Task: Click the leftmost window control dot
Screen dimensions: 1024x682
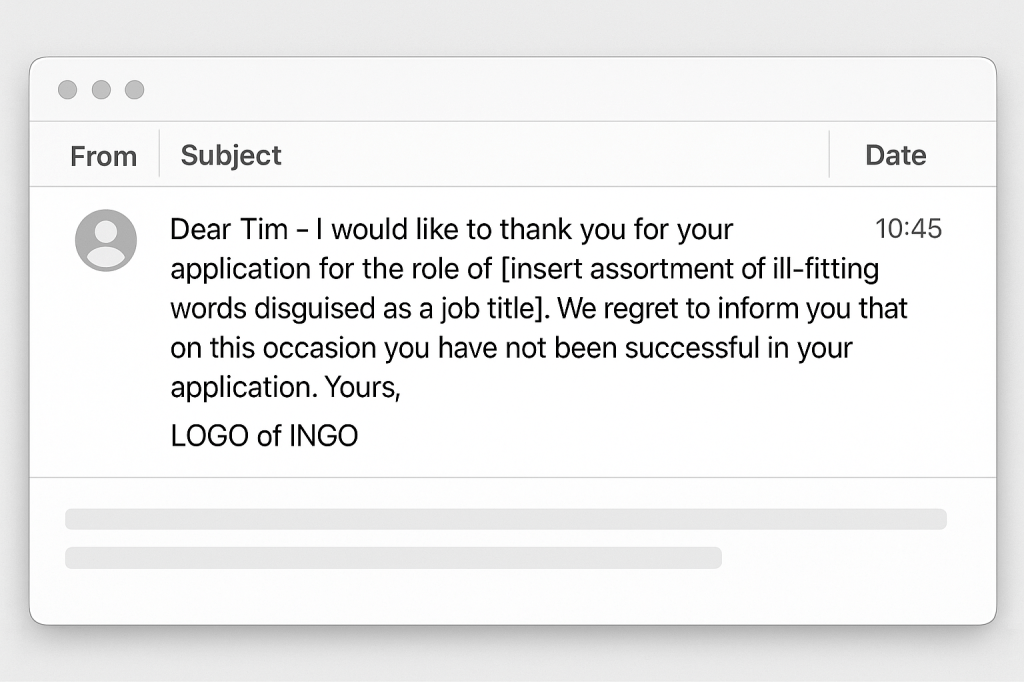Action: coord(67,90)
